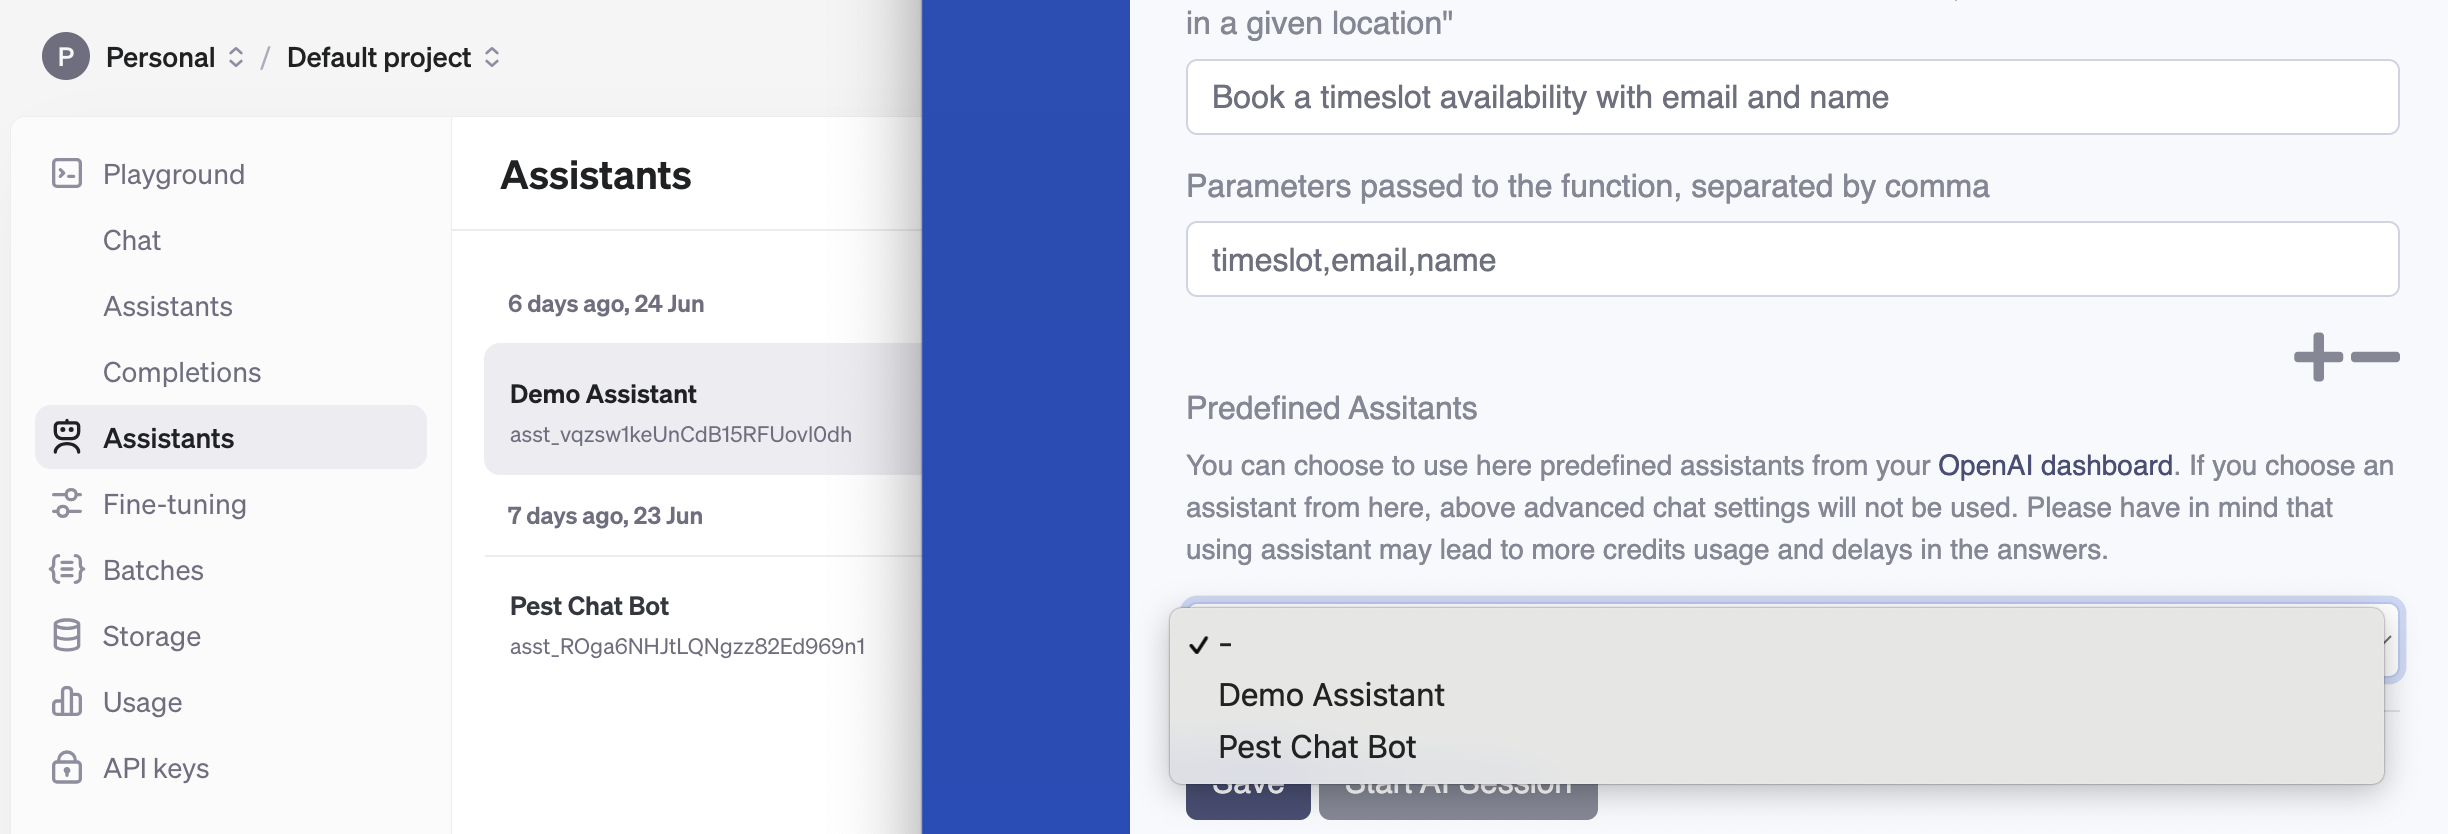Open Completions in the sidebar menu
The image size is (2448, 834).
[x=182, y=372]
